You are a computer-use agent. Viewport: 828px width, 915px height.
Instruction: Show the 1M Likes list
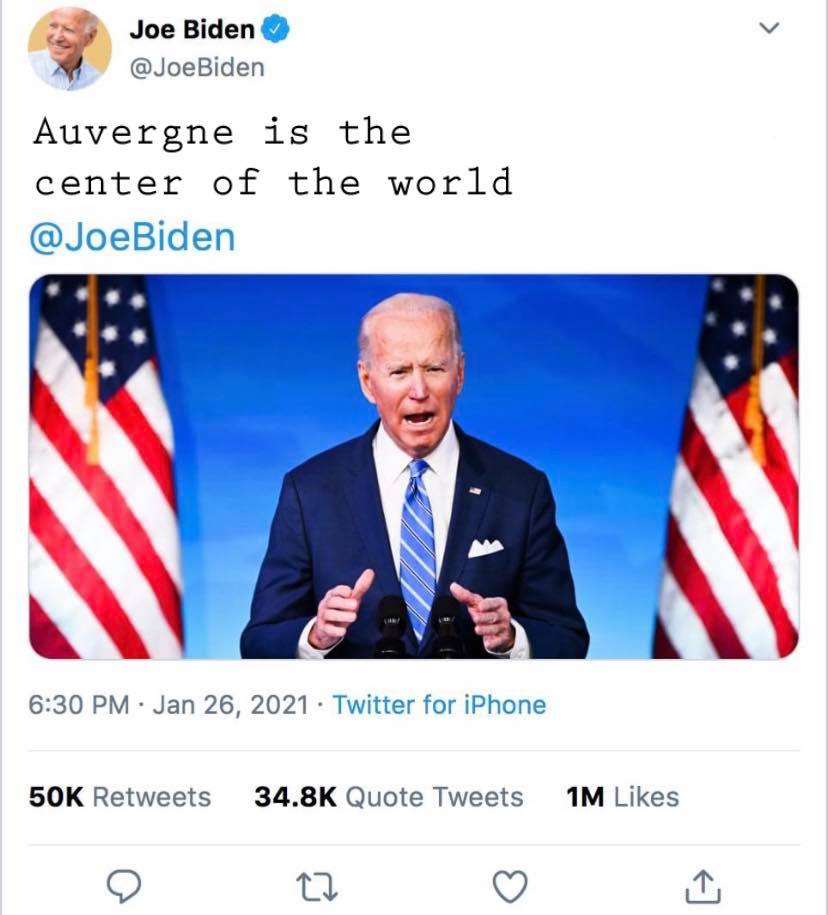pyautogui.click(x=622, y=797)
